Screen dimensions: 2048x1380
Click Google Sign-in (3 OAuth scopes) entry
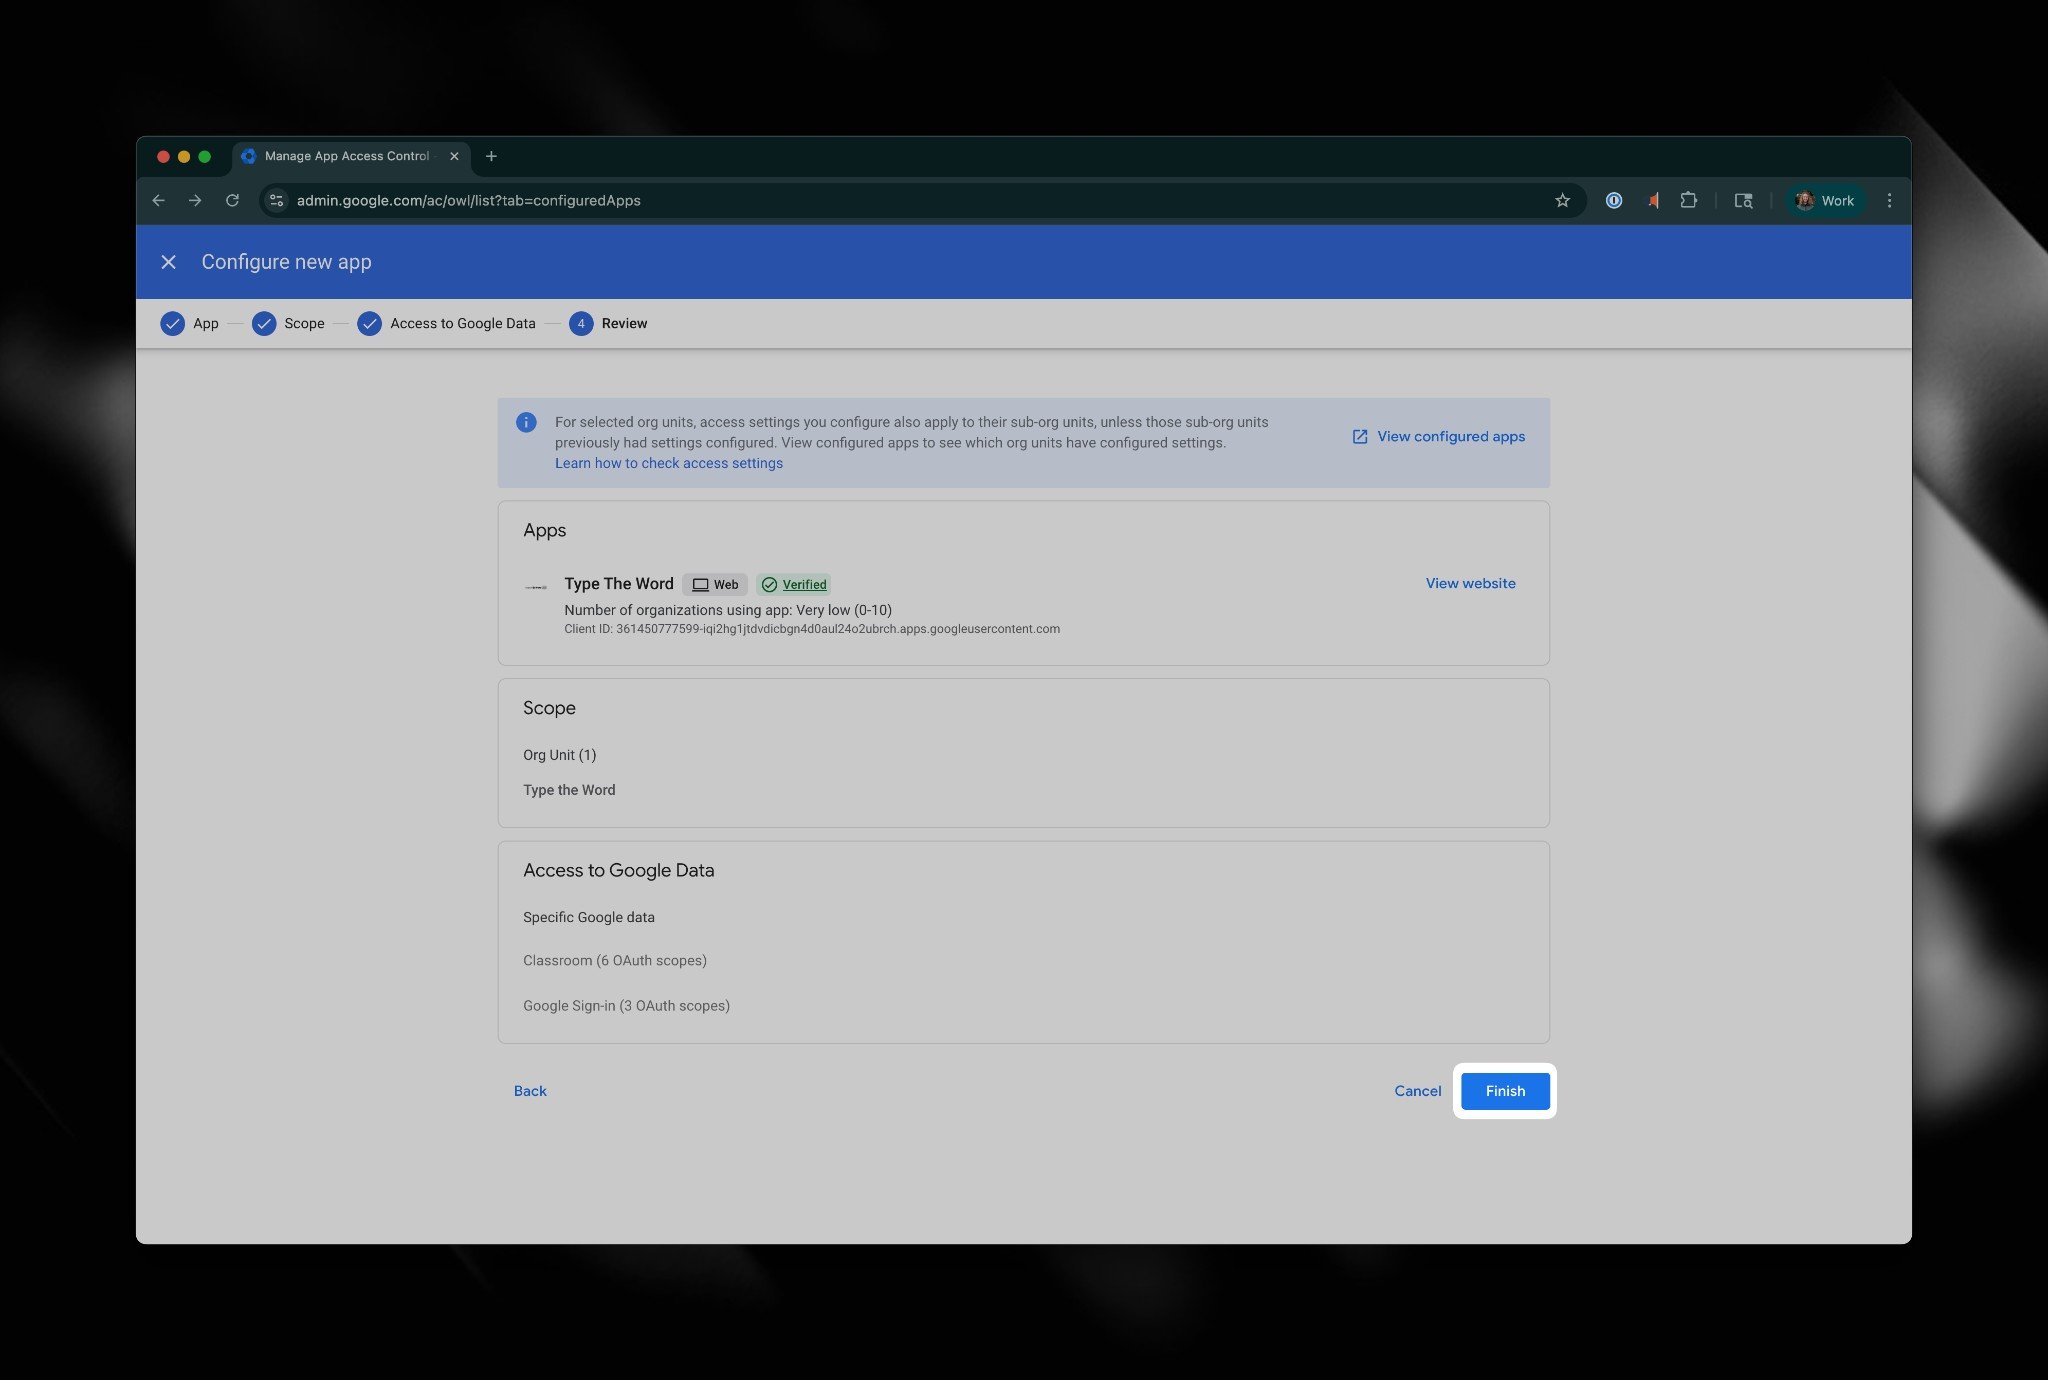pos(626,1006)
